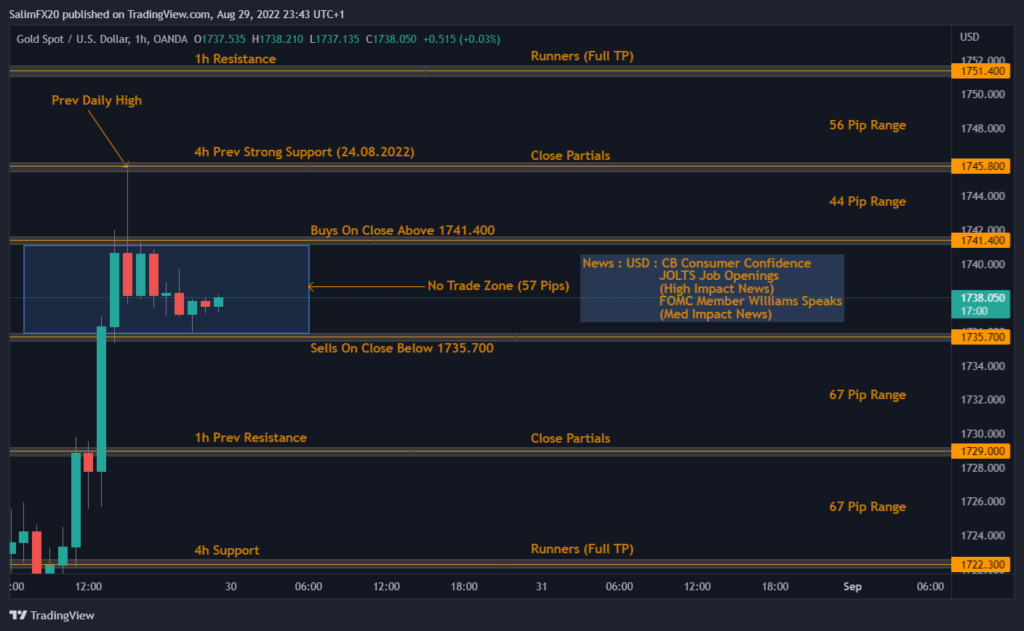Select the 1751.400 price label on the scale

point(981,71)
